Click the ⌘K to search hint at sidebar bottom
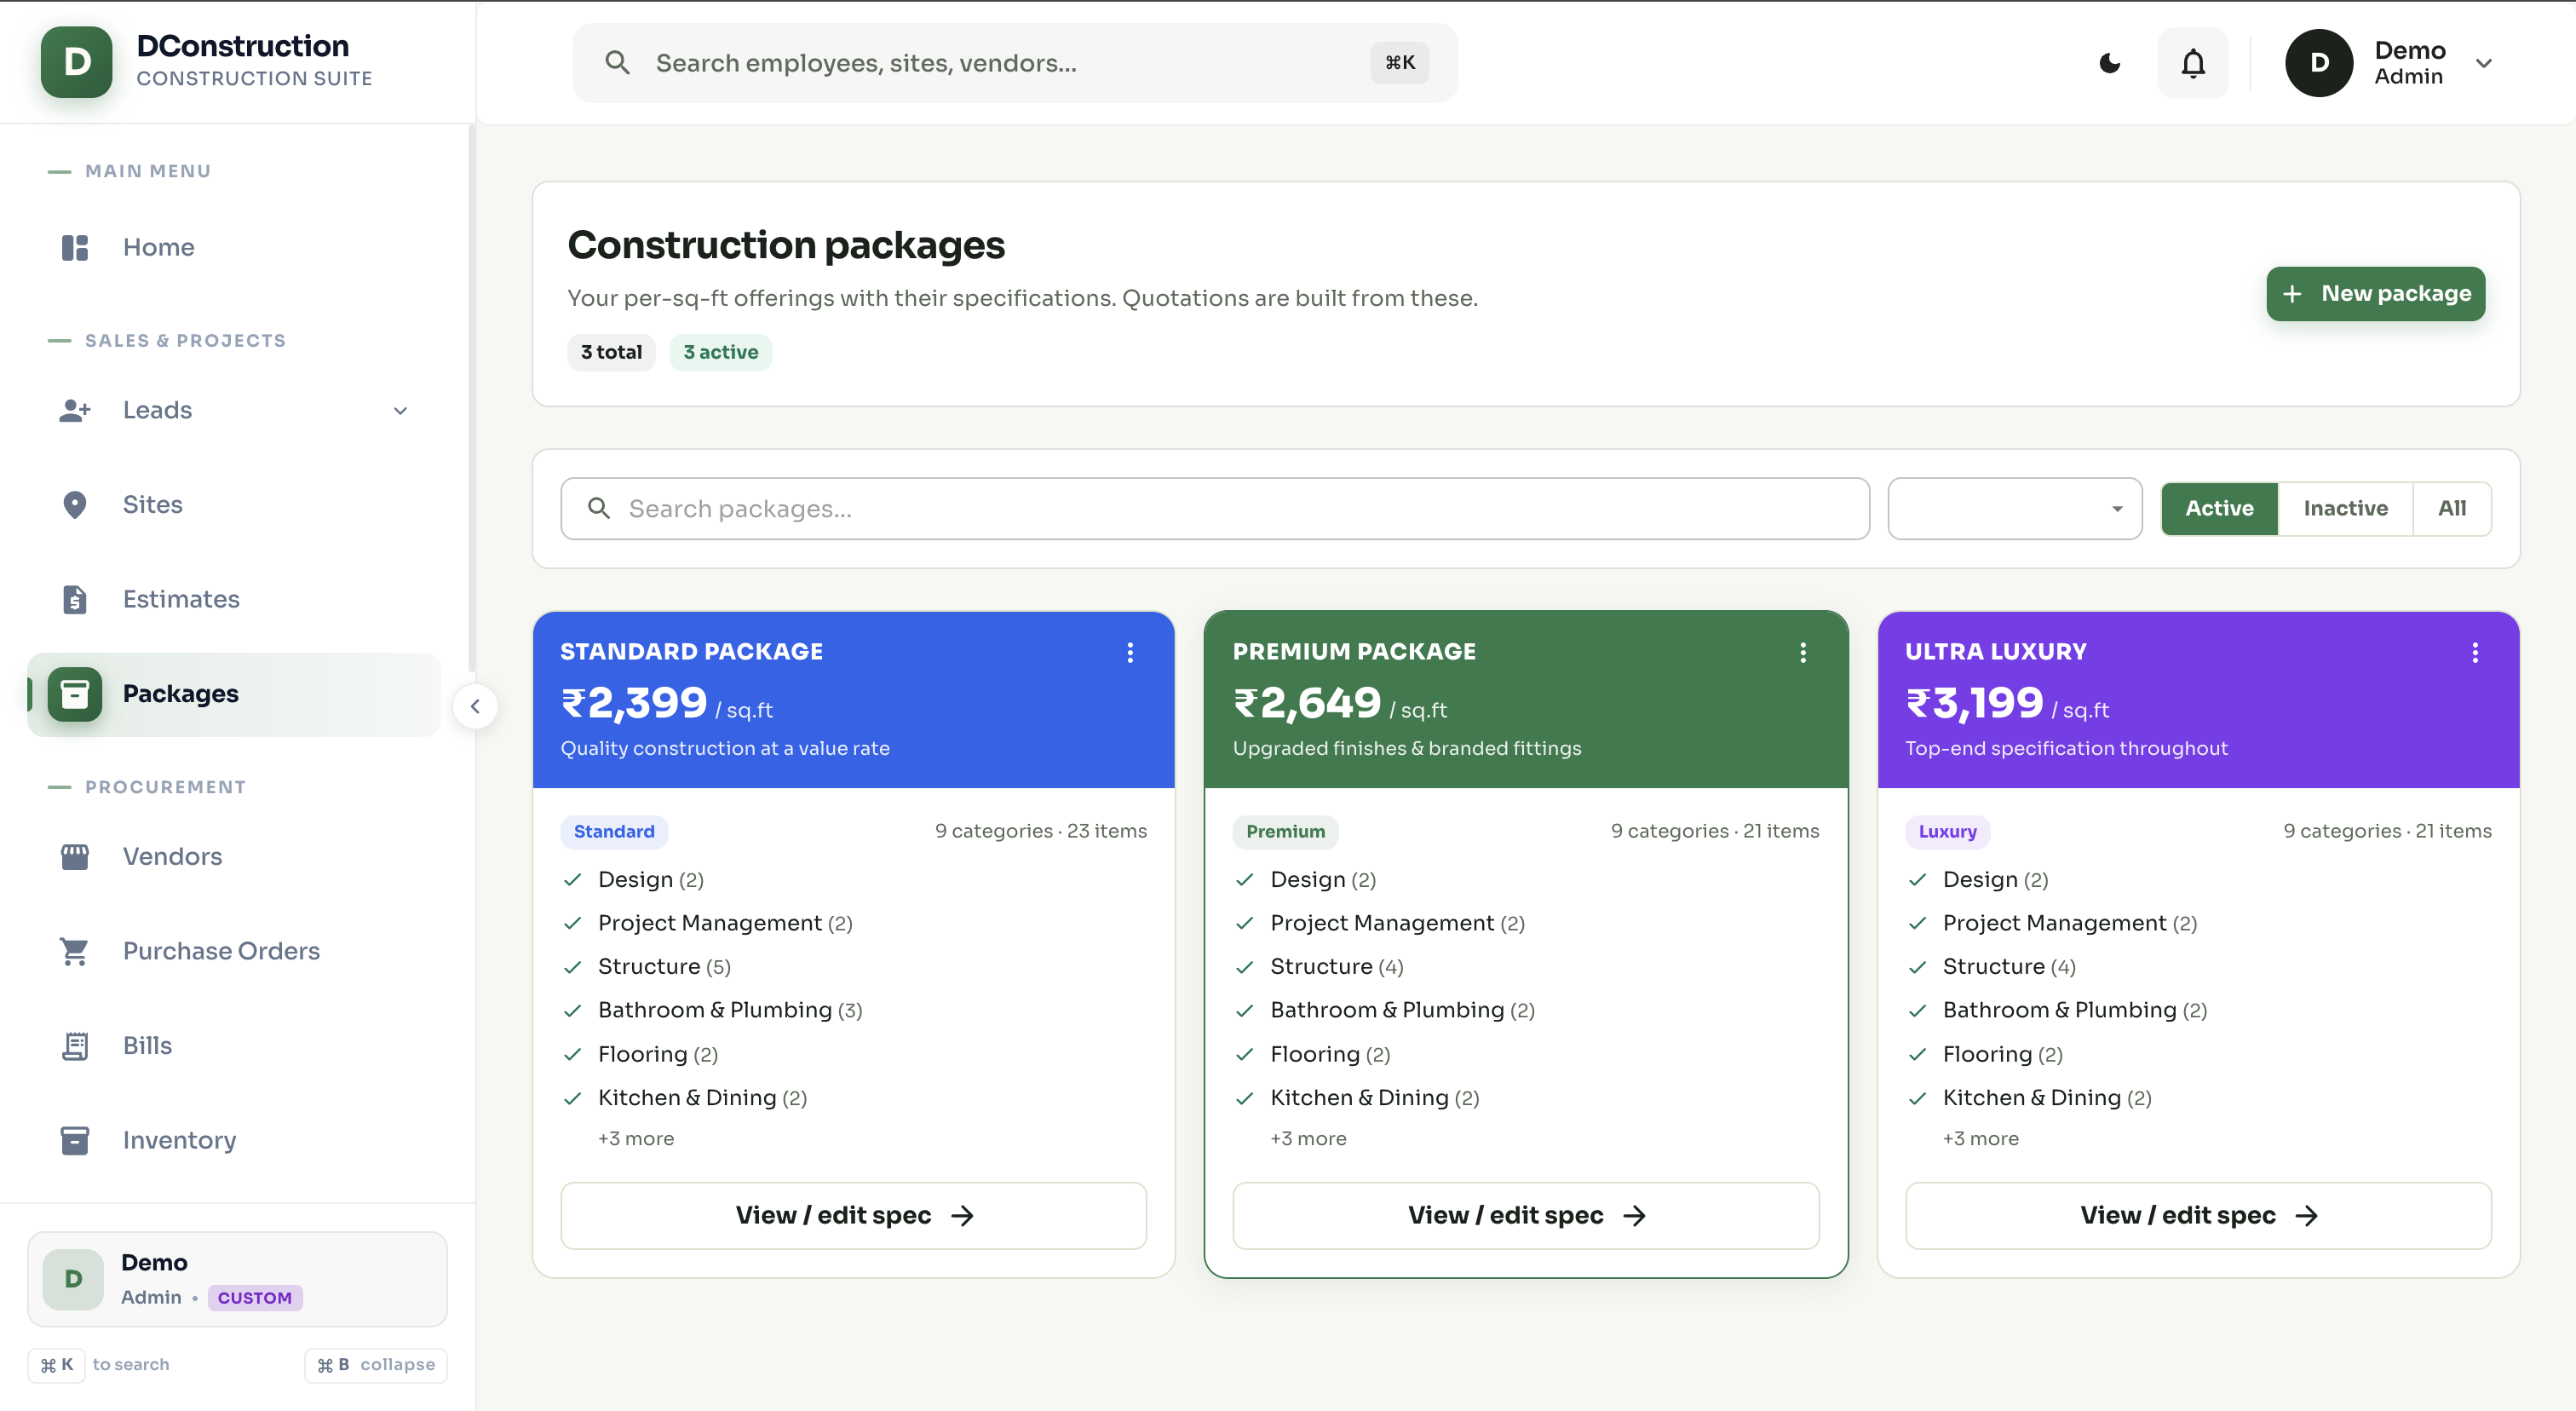This screenshot has width=2576, height=1411. (100, 1365)
